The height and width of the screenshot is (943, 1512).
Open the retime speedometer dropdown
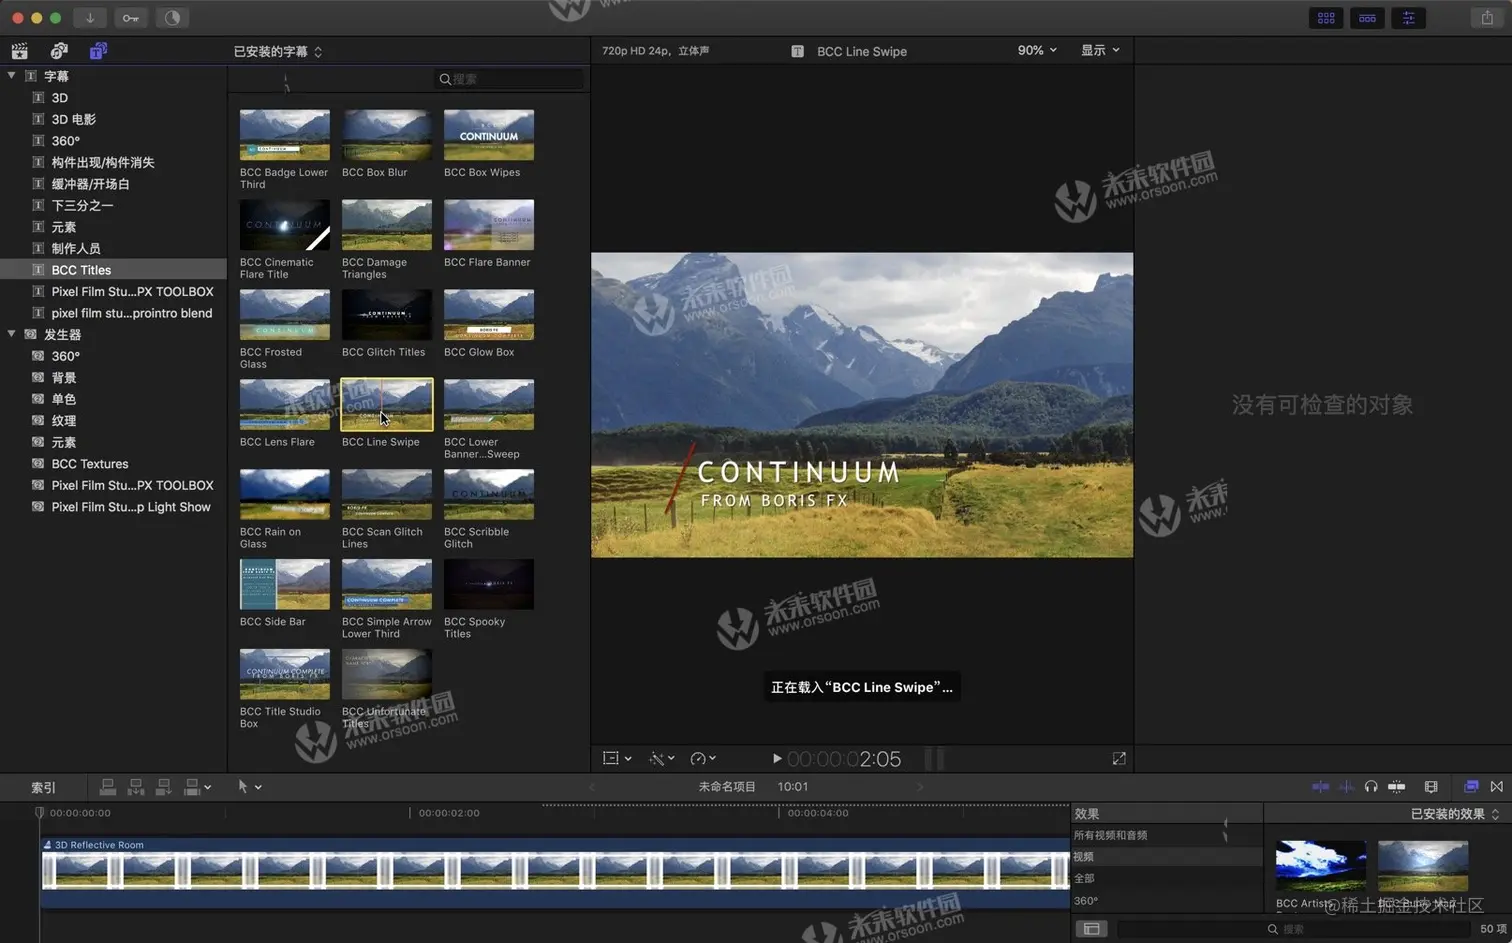(x=703, y=759)
